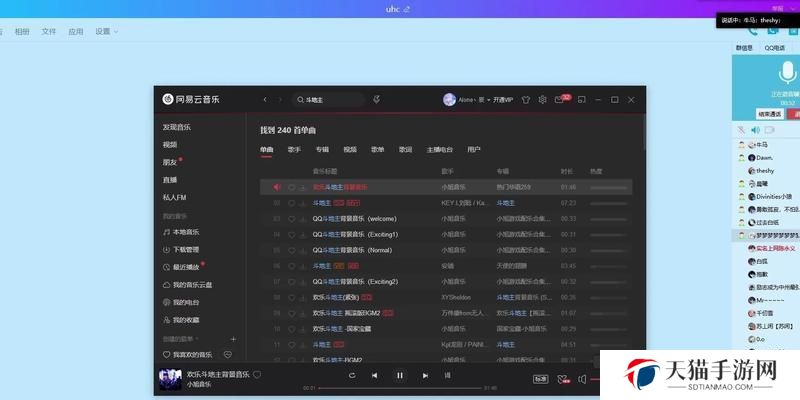Viewport: 800px width, 400px height.
Task: Show lyrics with the 词 button
Action: (447, 376)
